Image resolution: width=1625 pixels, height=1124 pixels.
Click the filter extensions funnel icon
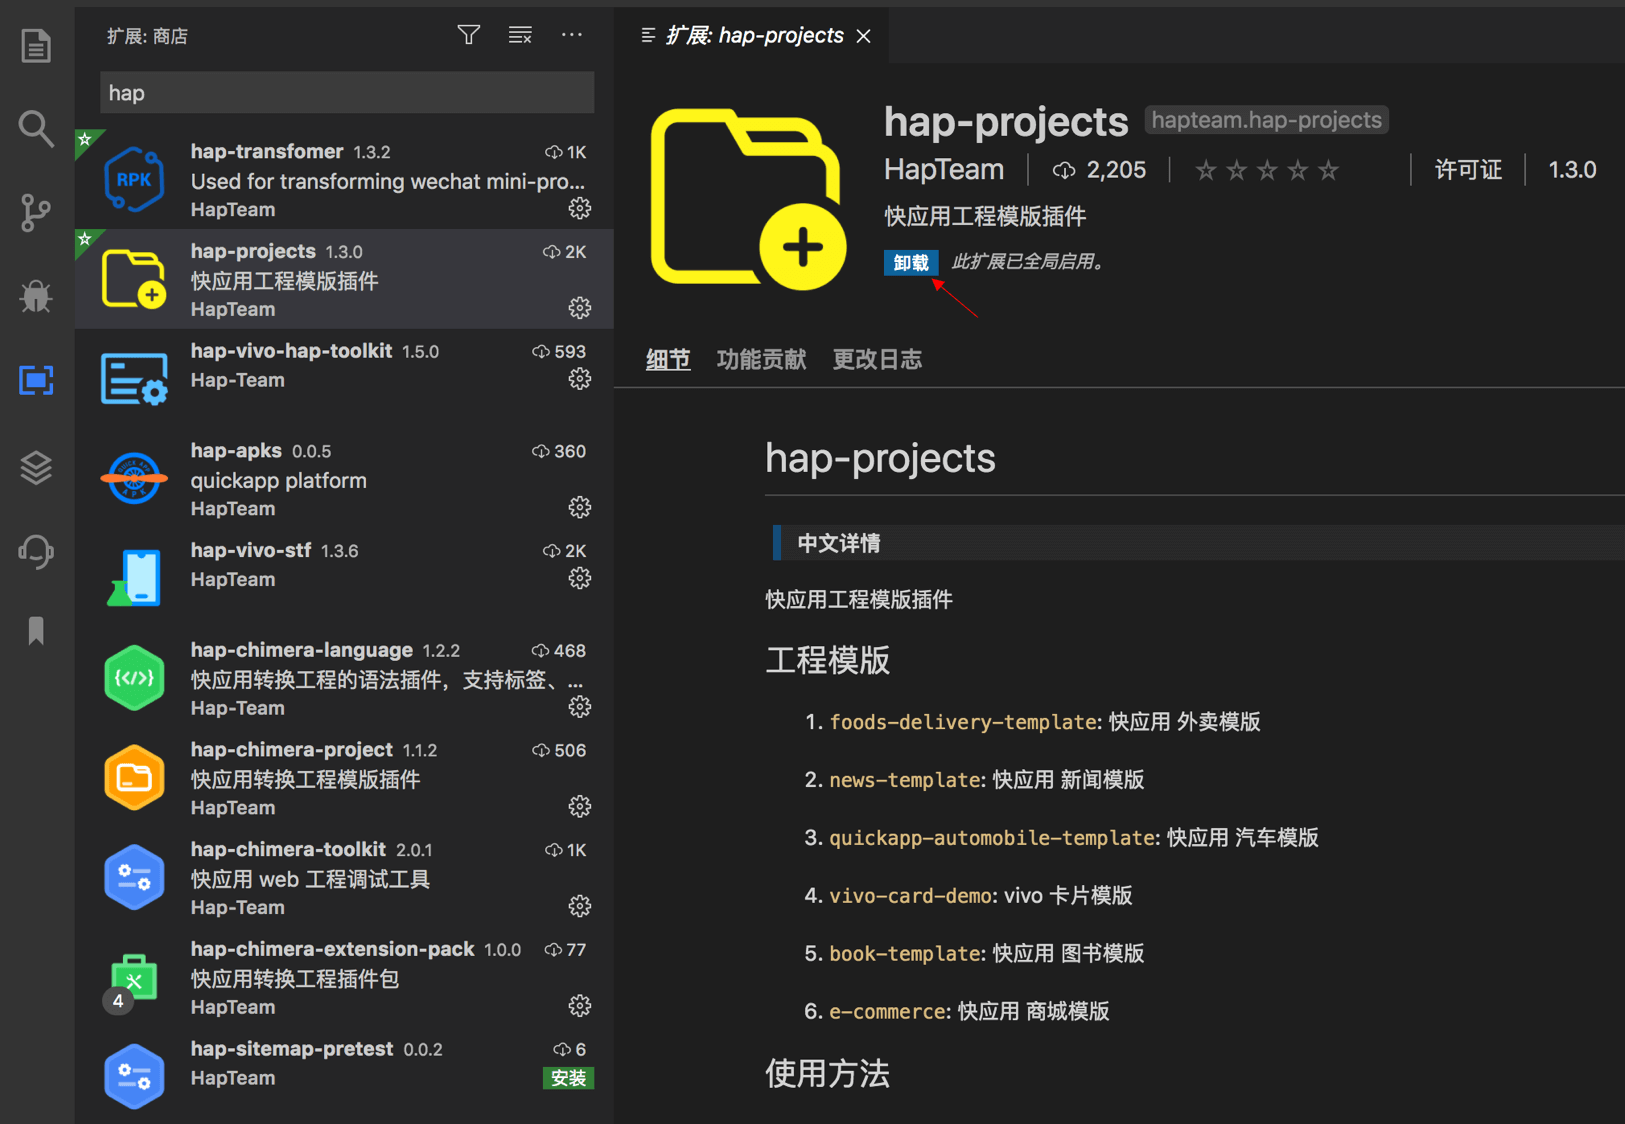(468, 36)
